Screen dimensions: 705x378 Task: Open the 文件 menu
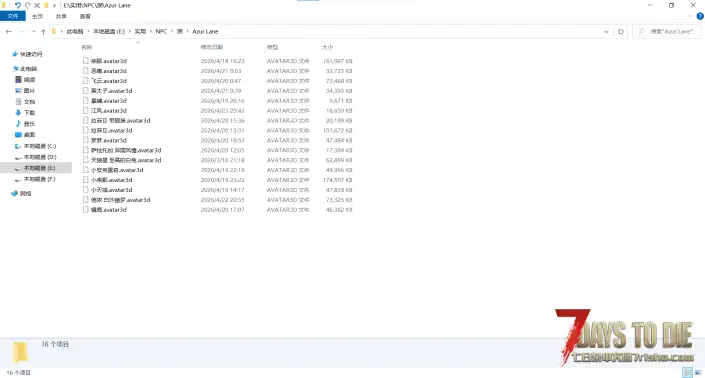pyautogui.click(x=13, y=16)
